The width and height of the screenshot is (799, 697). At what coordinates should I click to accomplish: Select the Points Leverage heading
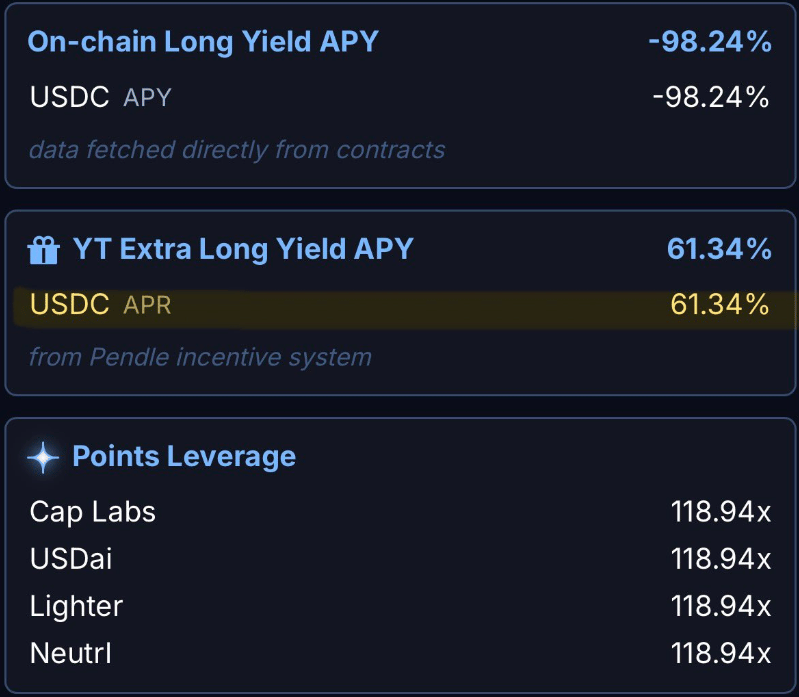(x=184, y=457)
